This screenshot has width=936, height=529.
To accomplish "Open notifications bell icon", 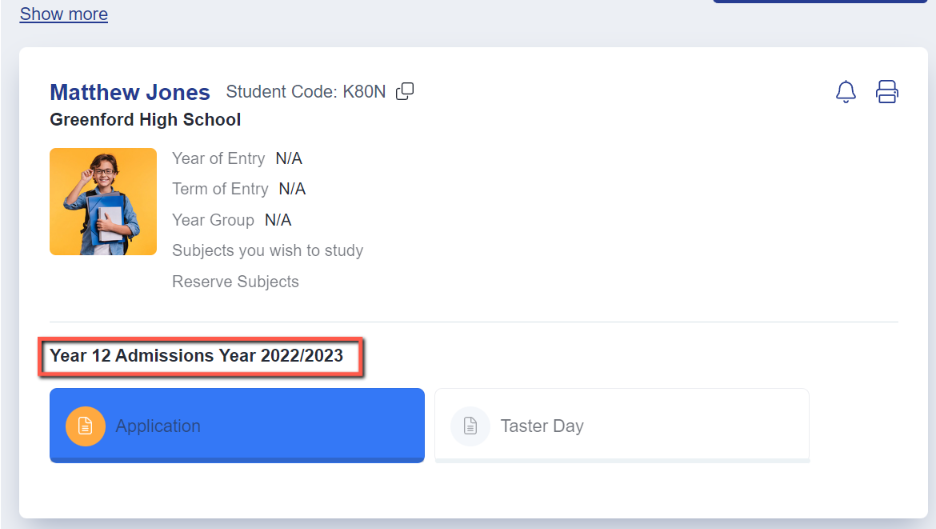I will [x=845, y=92].
